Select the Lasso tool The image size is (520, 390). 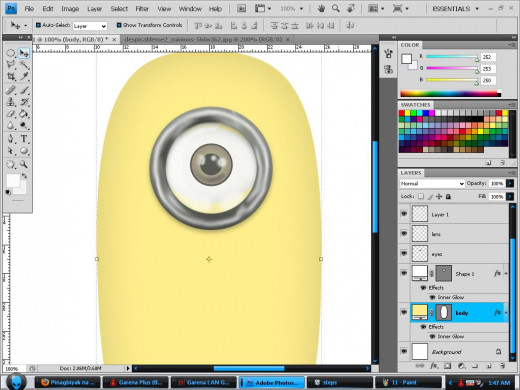pos(11,65)
